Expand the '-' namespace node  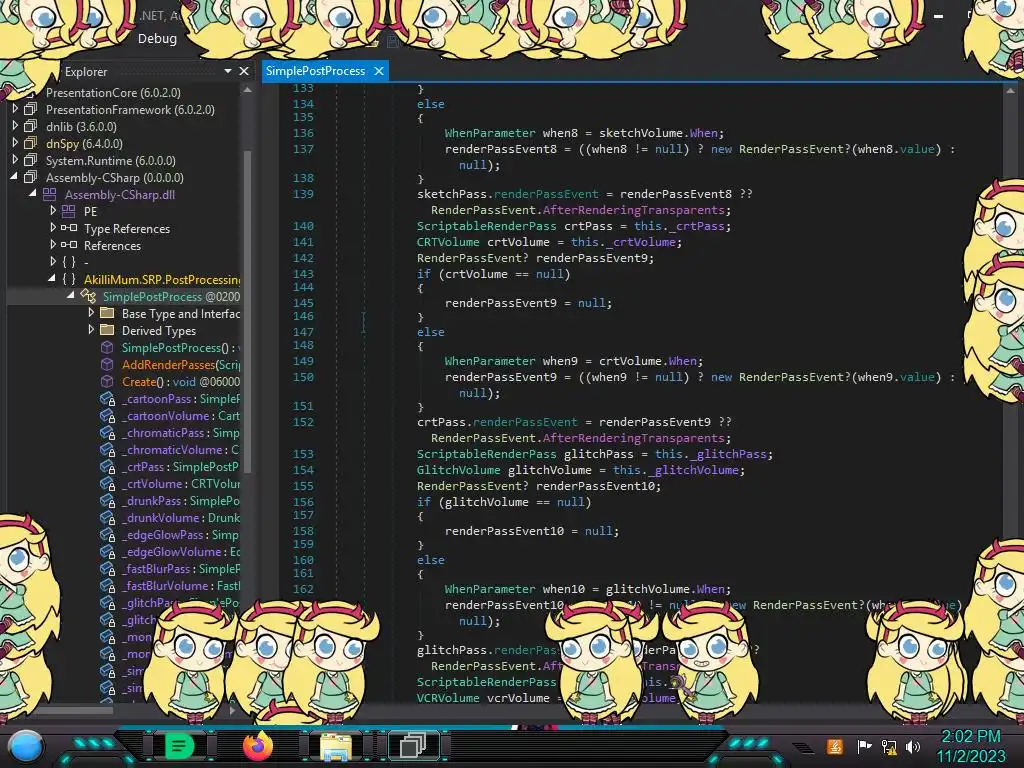coord(53,262)
